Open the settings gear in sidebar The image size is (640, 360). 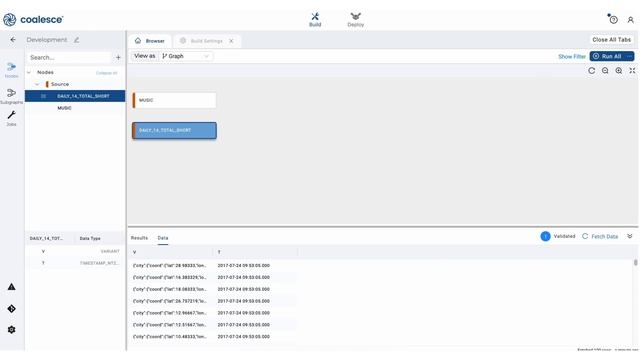tap(11, 329)
